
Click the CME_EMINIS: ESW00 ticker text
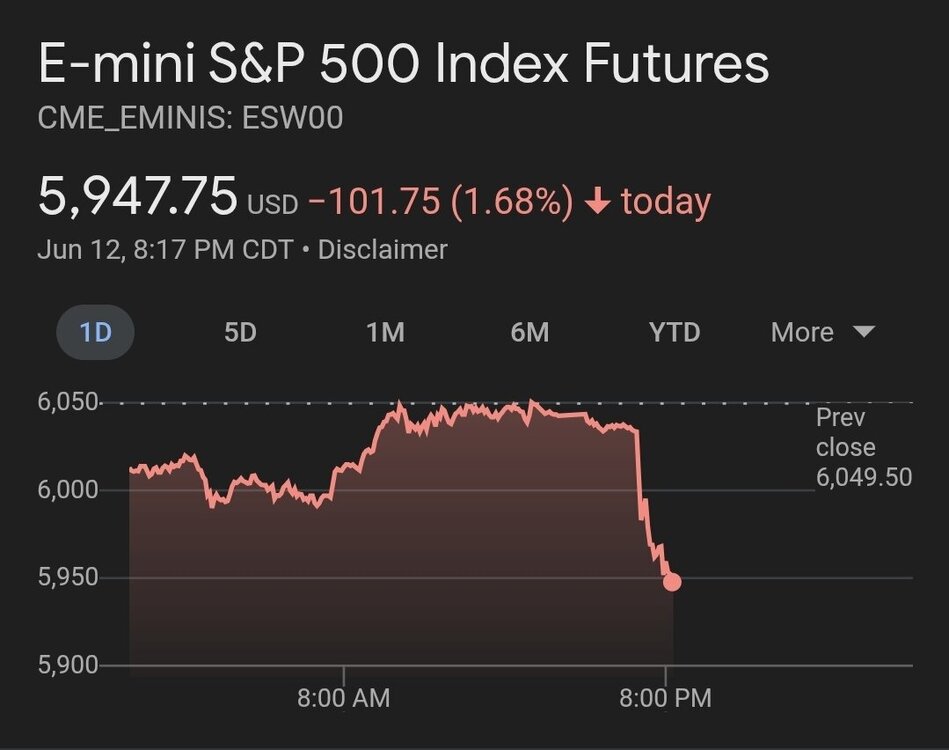coord(190,118)
